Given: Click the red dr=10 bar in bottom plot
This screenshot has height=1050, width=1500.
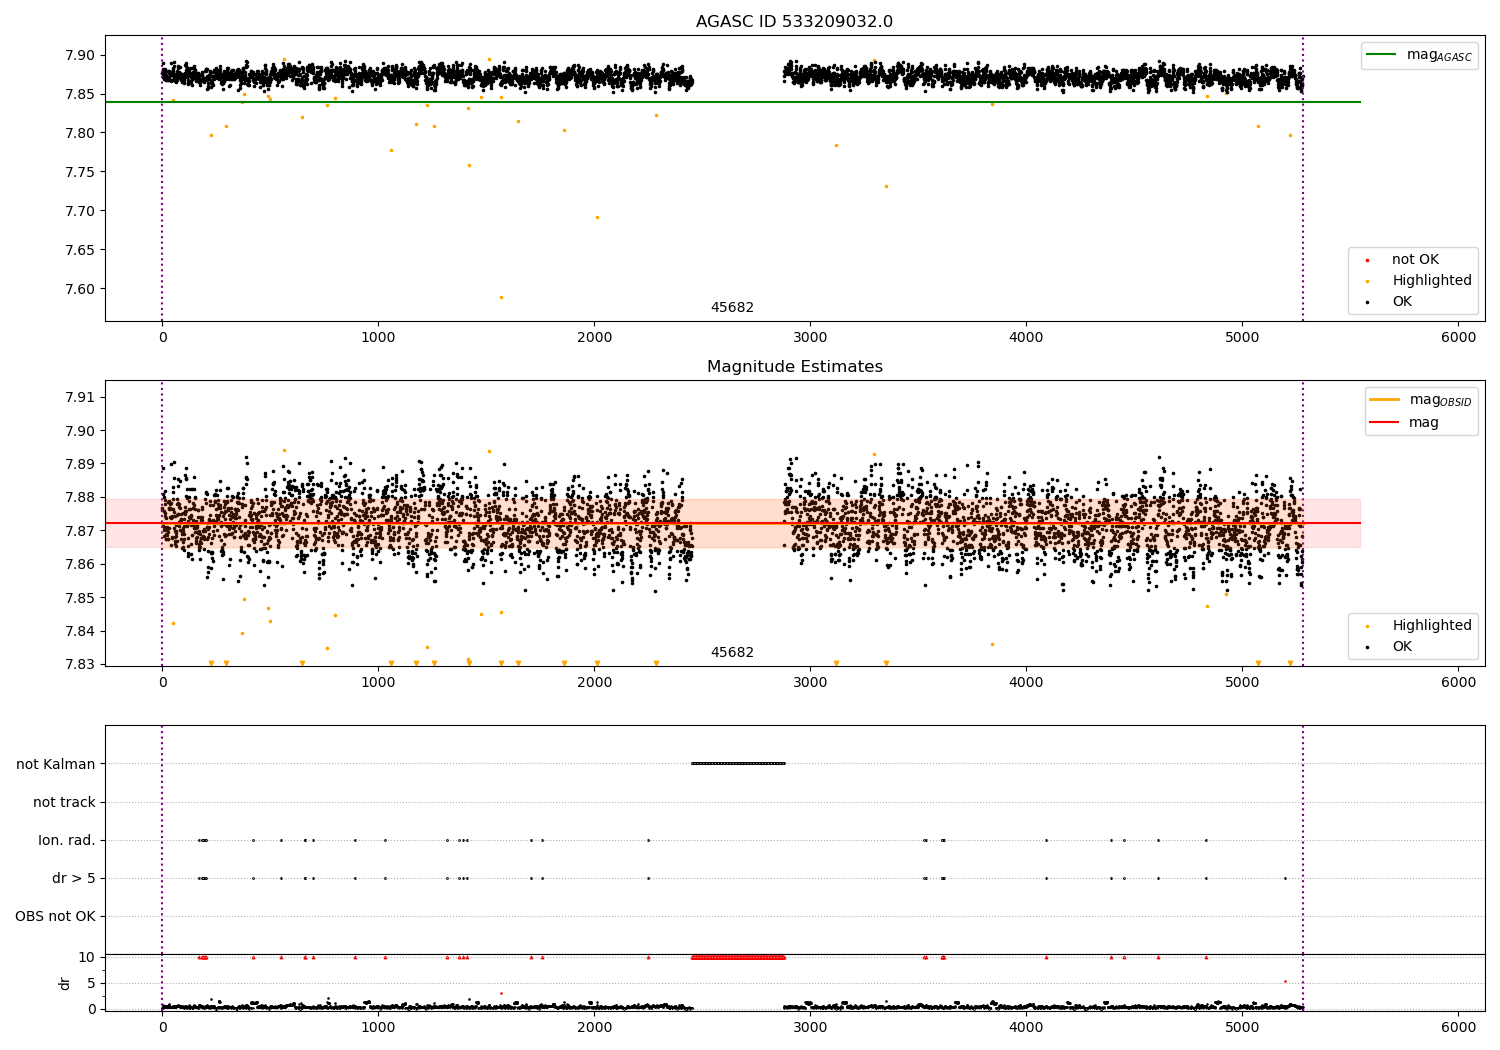Looking at the screenshot, I should pyautogui.click(x=738, y=957).
